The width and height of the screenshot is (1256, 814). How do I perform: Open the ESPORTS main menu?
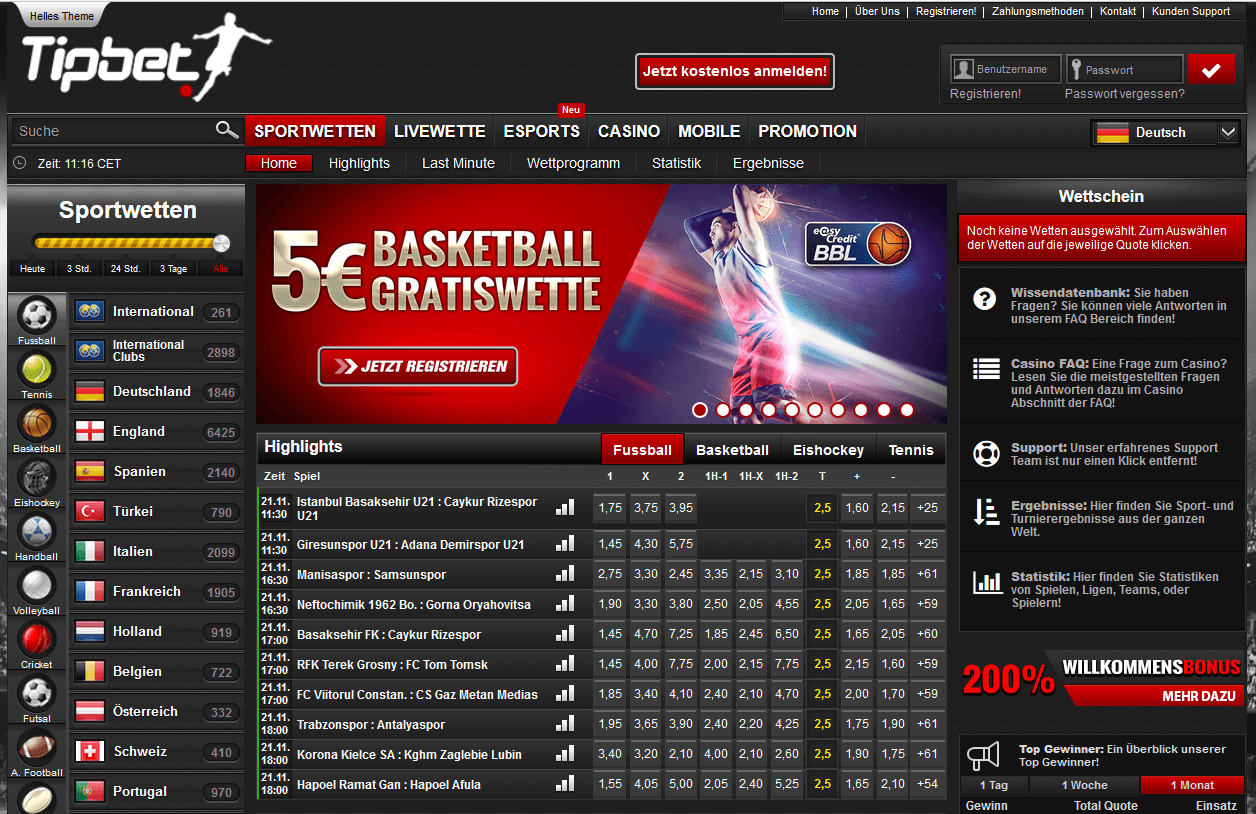(542, 131)
